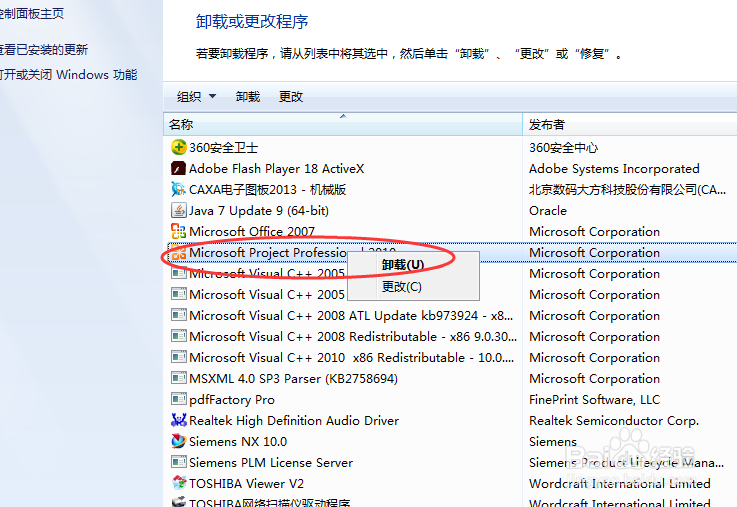
Task: Click the 360安全卫士 program icon
Action: [x=179, y=148]
